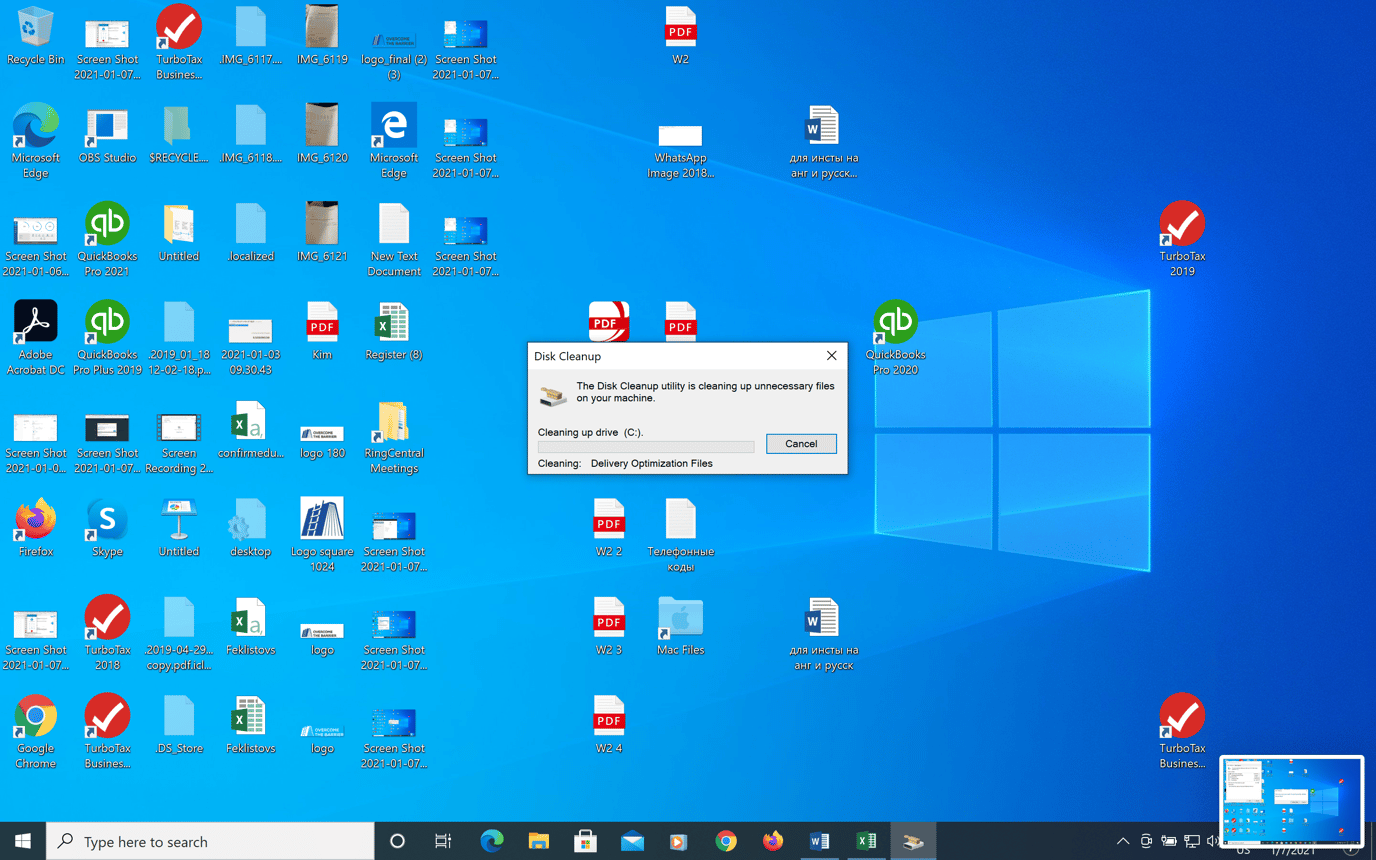Click the Disk Cleanup progress bar
The width and height of the screenshot is (1376, 860).
[x=645, y=446]
